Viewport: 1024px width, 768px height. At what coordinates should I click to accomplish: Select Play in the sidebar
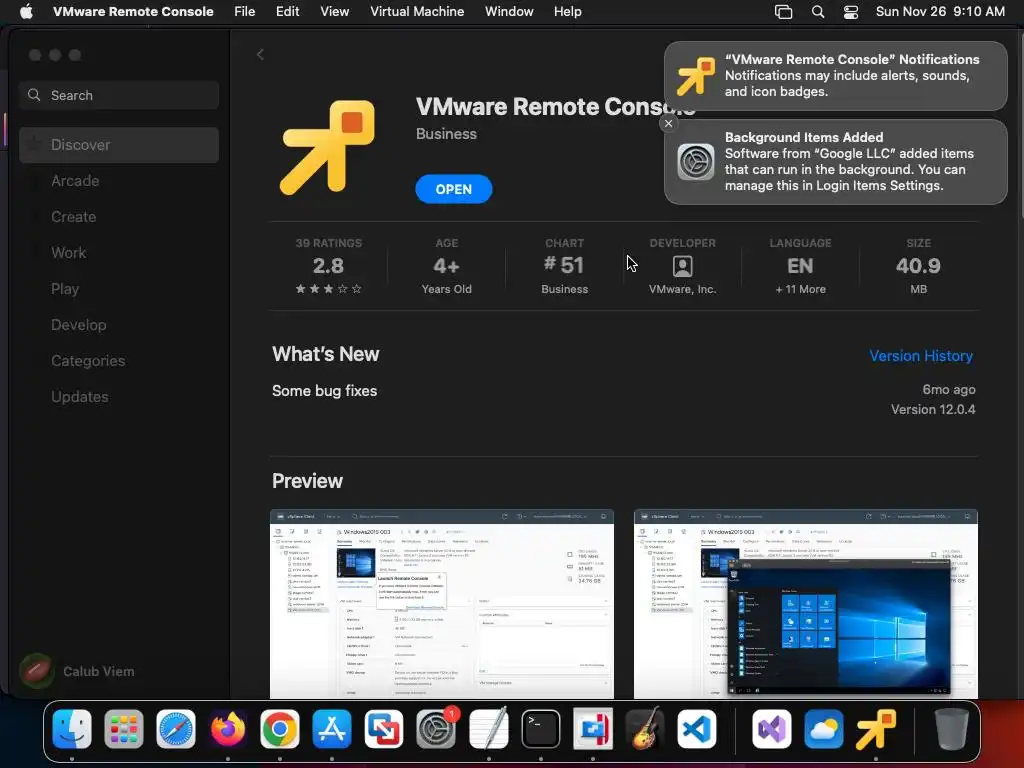(119, 288)
